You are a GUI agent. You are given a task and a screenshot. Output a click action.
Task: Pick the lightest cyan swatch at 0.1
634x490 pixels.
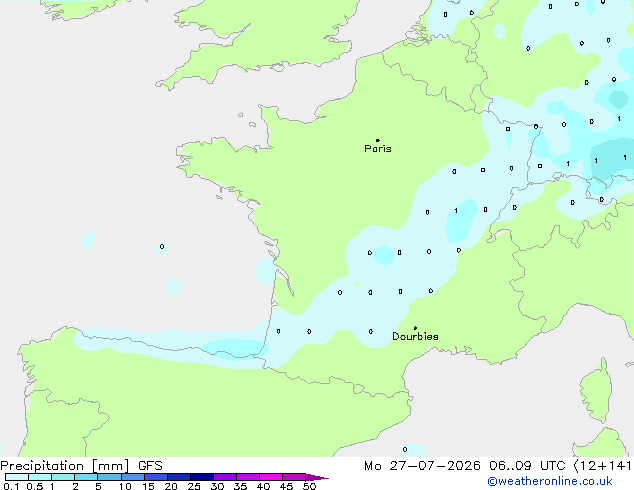(x=17, y=477)
